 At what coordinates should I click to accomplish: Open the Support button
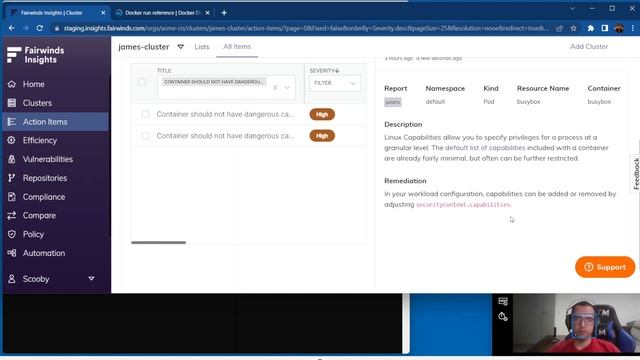(x=605, y=267)
